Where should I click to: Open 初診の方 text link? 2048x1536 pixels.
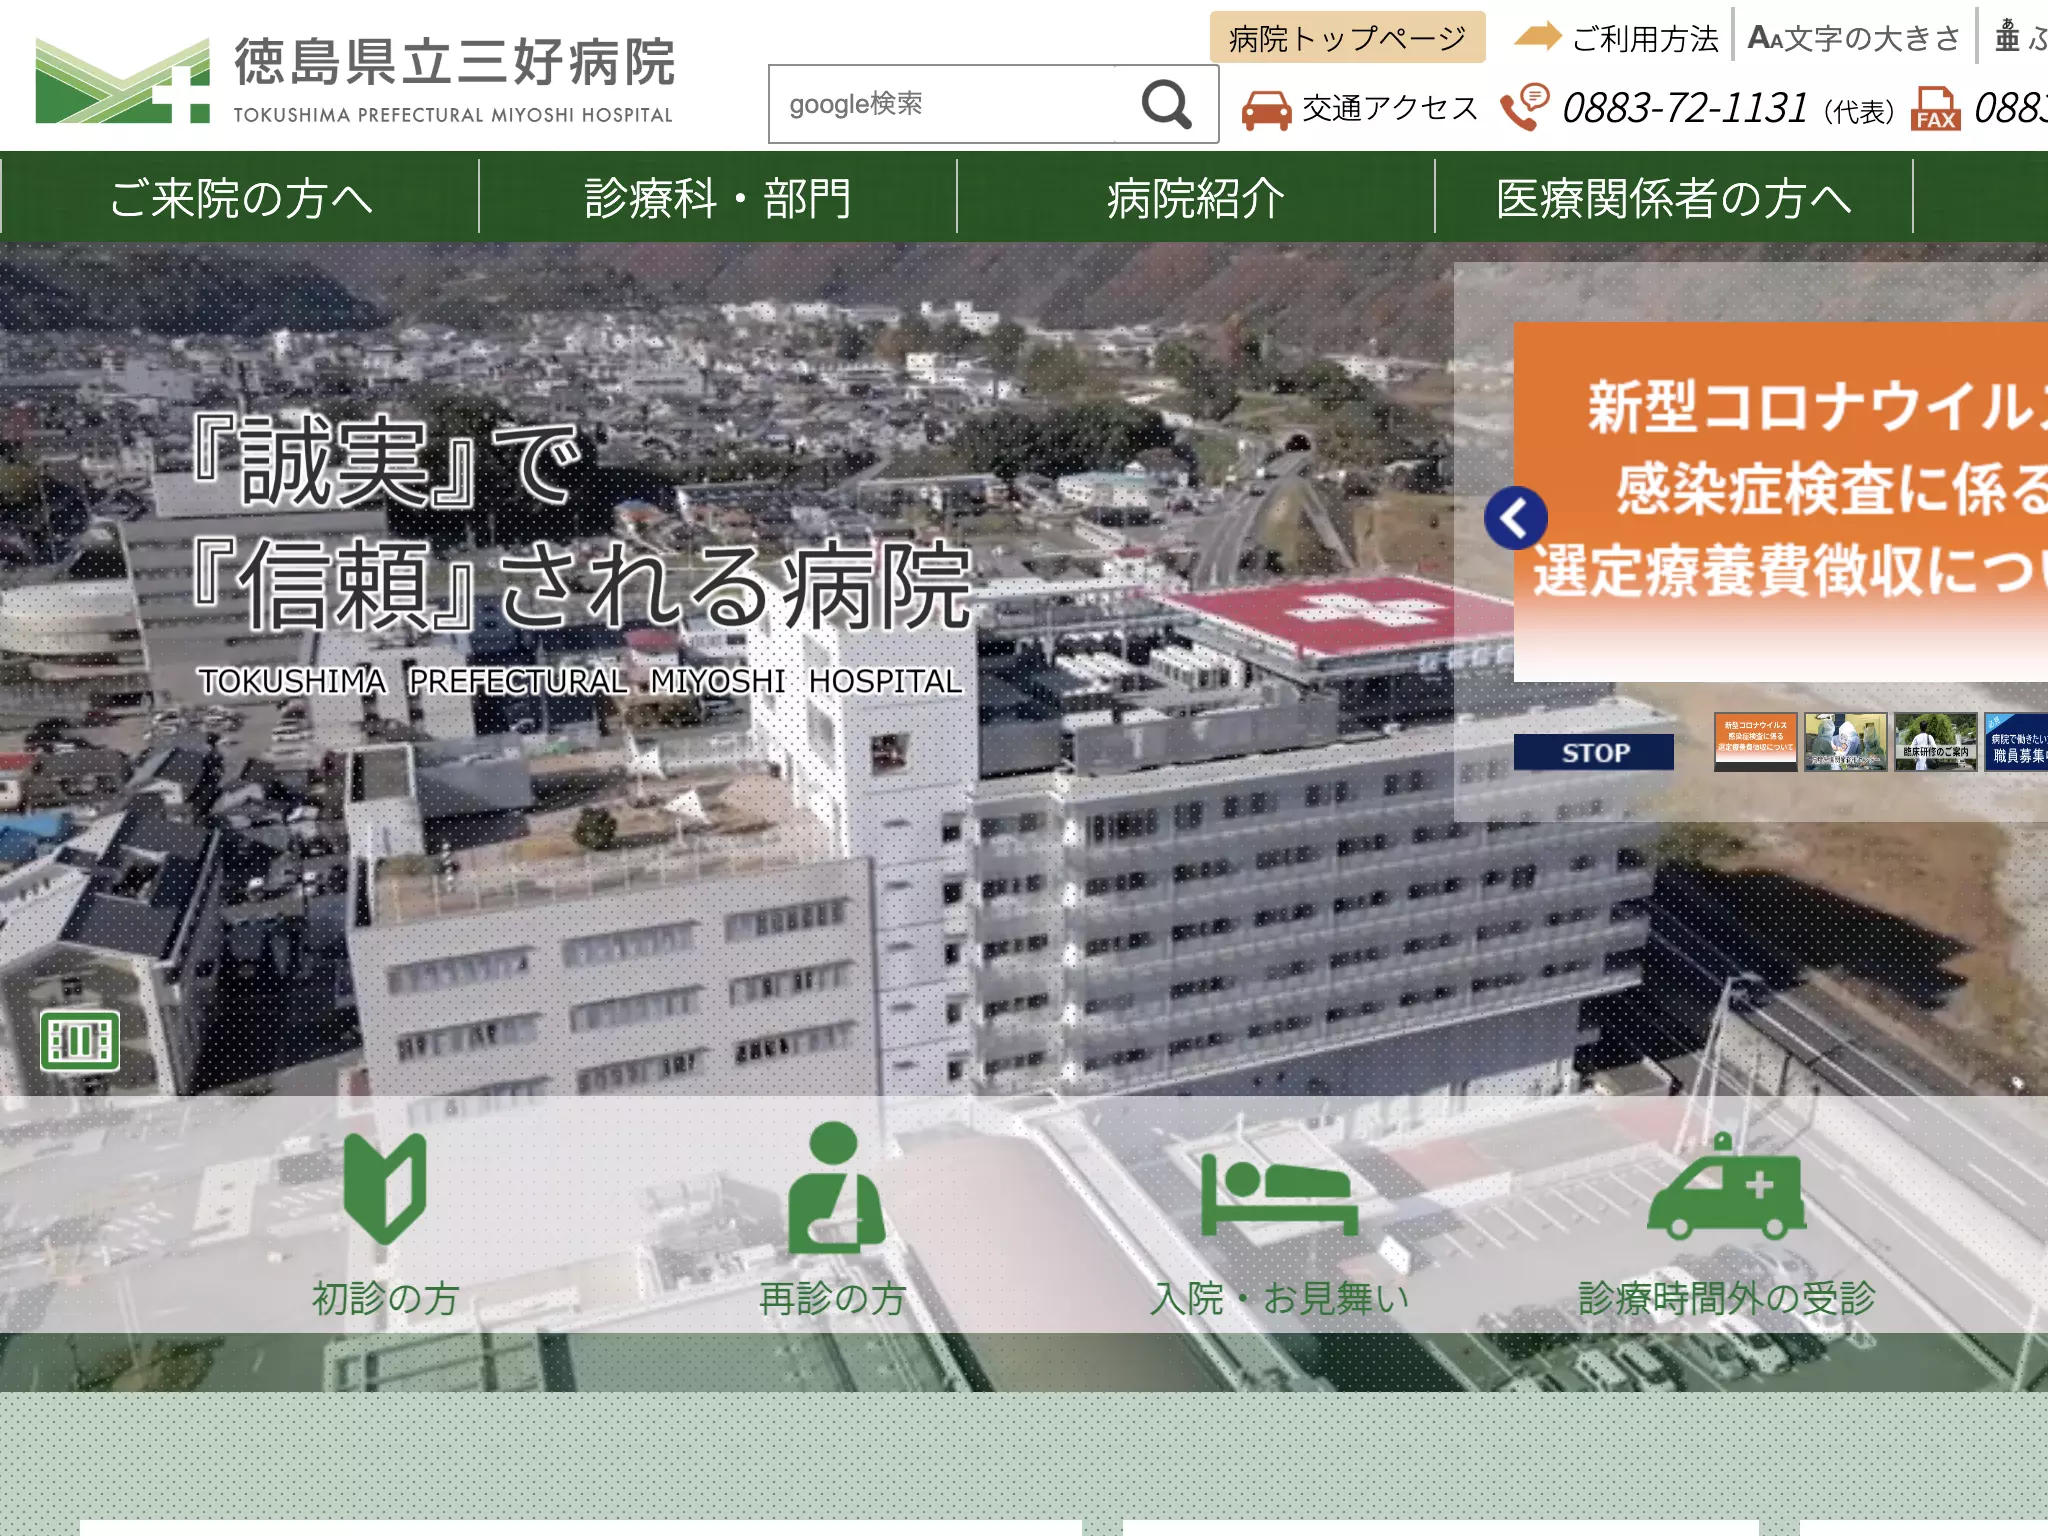click(385, 1298)
